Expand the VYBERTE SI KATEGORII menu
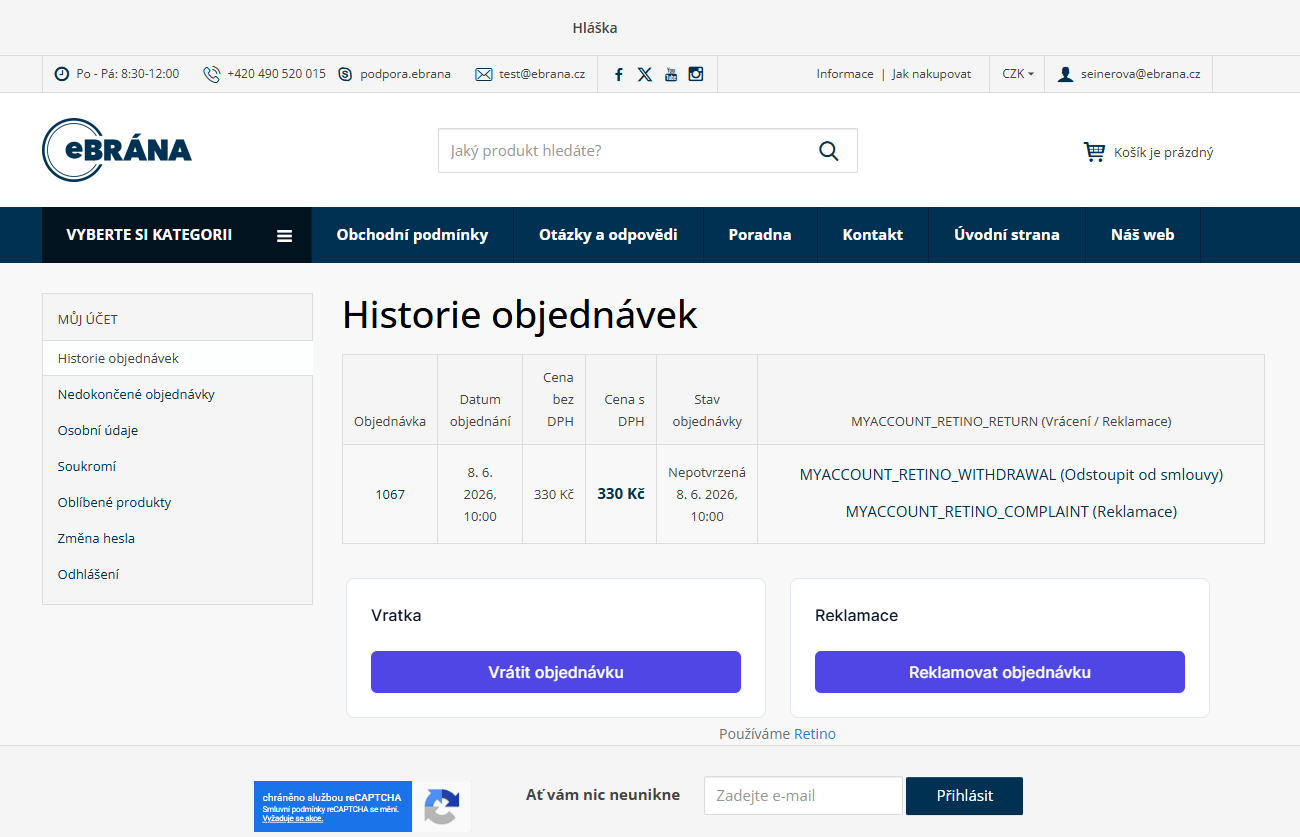This screenshot has width=1300, height=837. click(177, 235)
